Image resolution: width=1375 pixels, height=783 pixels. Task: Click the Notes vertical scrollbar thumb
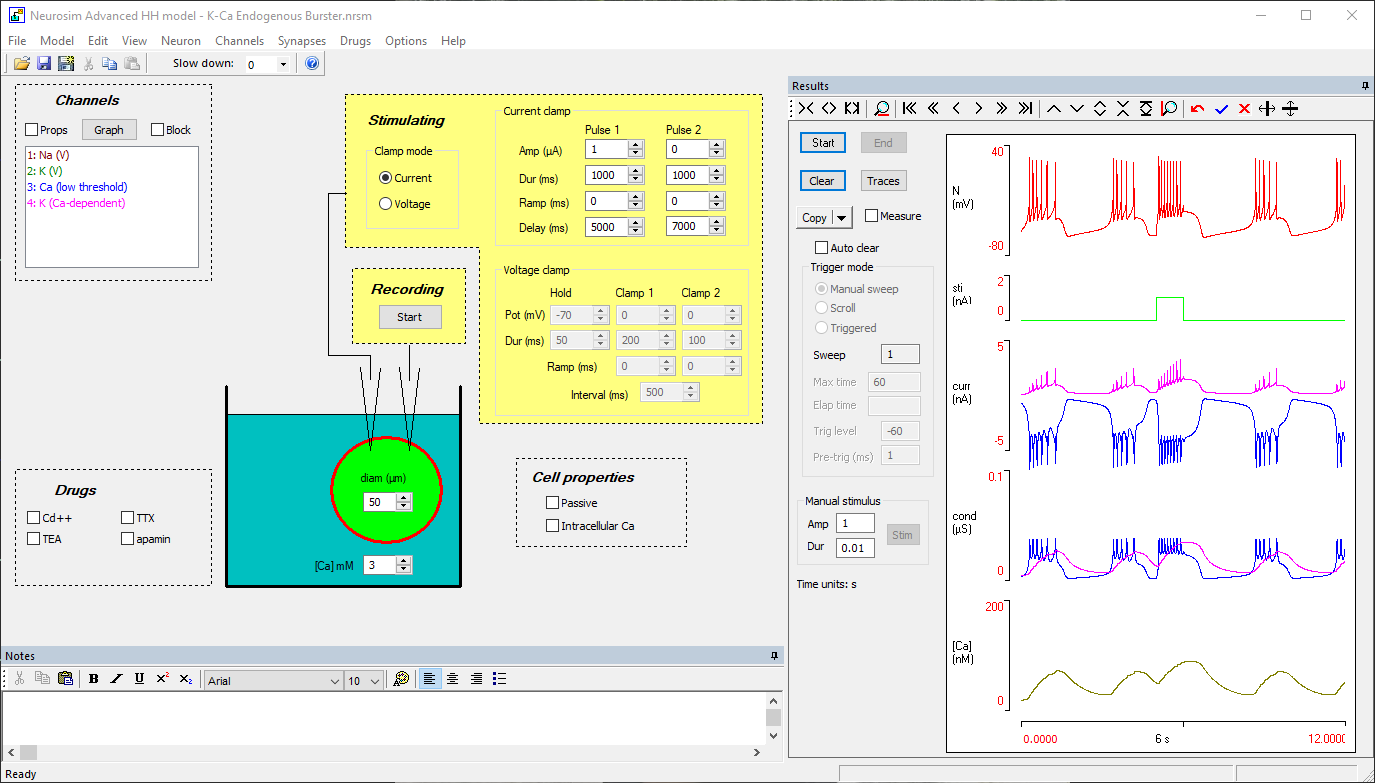pos(773,717)
